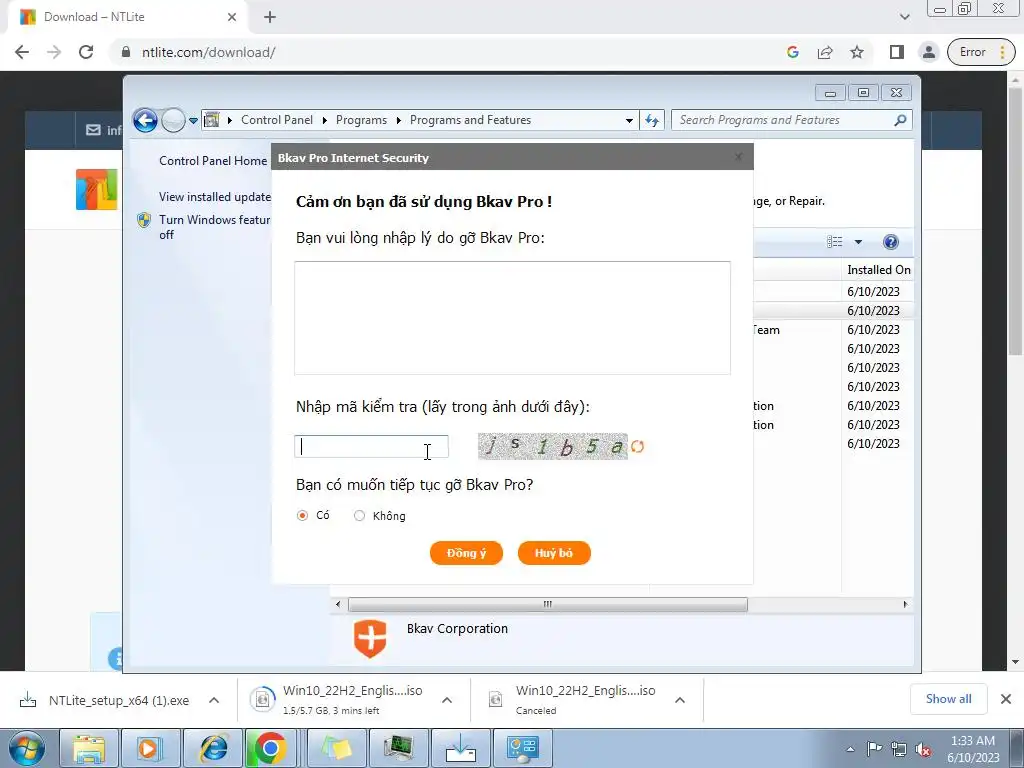1024x768 pixels.
Task: Click the programs list scroll right arrow
Action: point(905,604)
